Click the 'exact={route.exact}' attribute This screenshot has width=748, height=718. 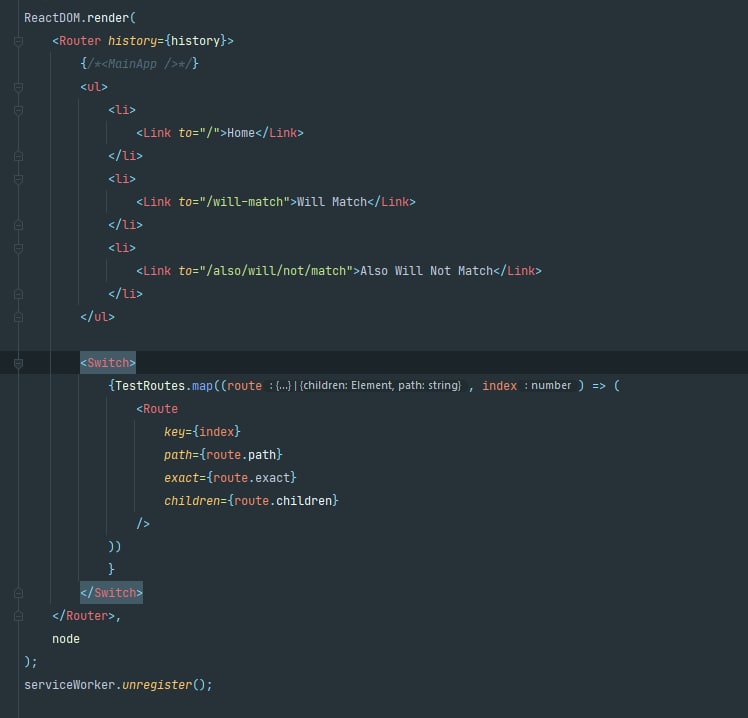(x=230, y=478)
